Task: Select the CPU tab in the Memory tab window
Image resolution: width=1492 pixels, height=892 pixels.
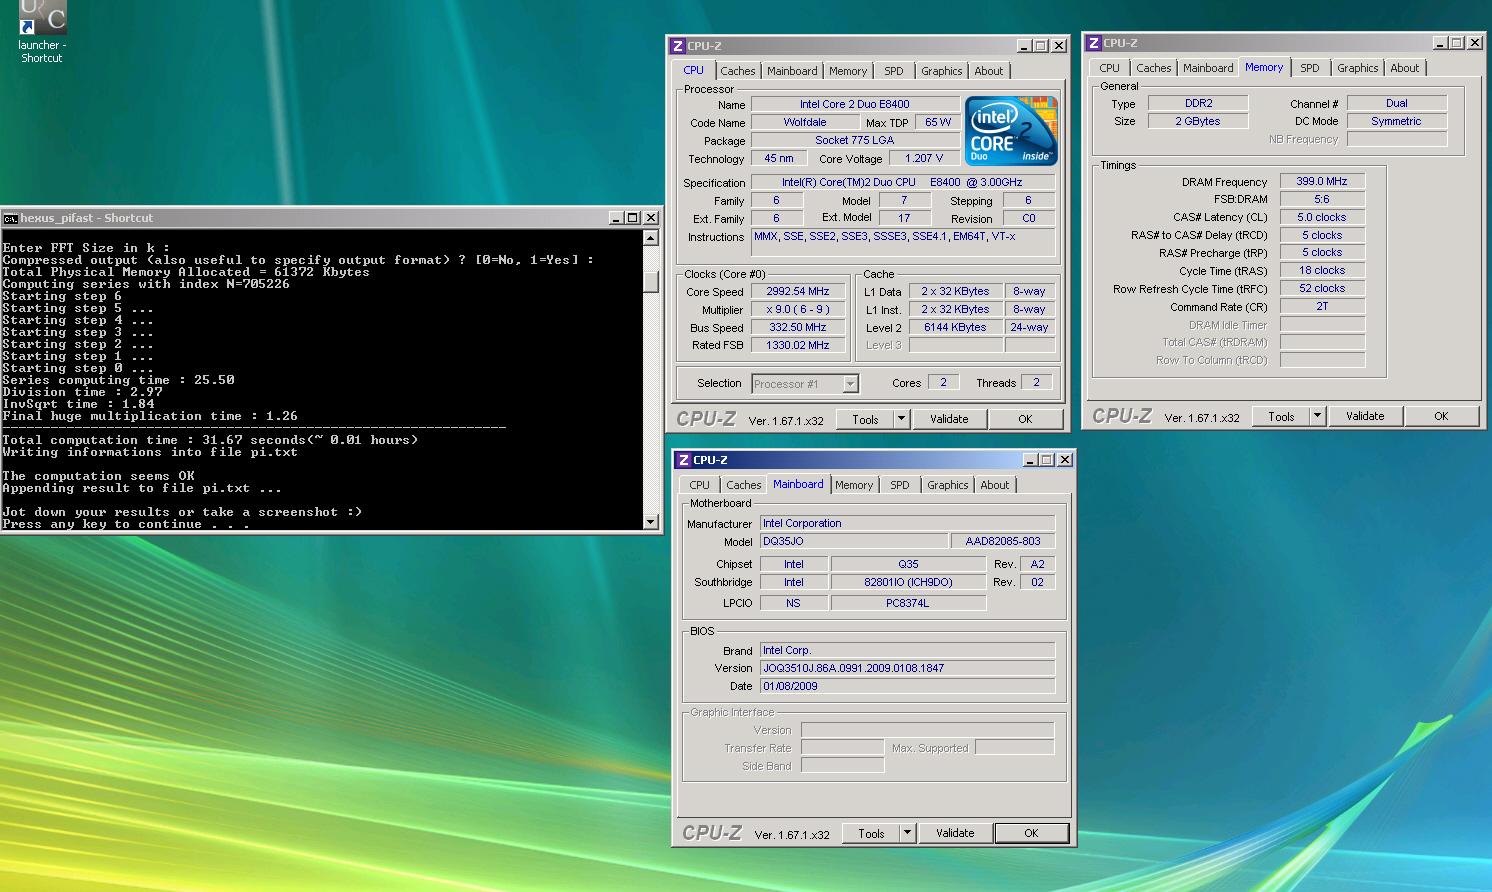Action: (1110, 68)
